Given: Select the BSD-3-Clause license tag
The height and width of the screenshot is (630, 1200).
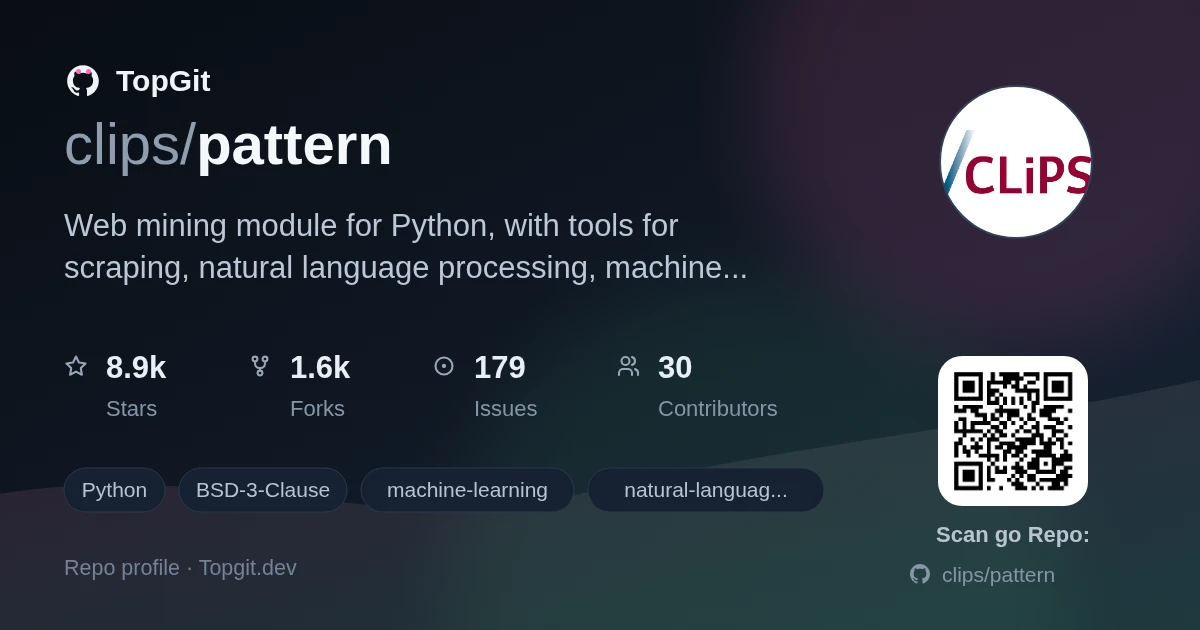Looking at the screenshot, I should coord(263,490).
